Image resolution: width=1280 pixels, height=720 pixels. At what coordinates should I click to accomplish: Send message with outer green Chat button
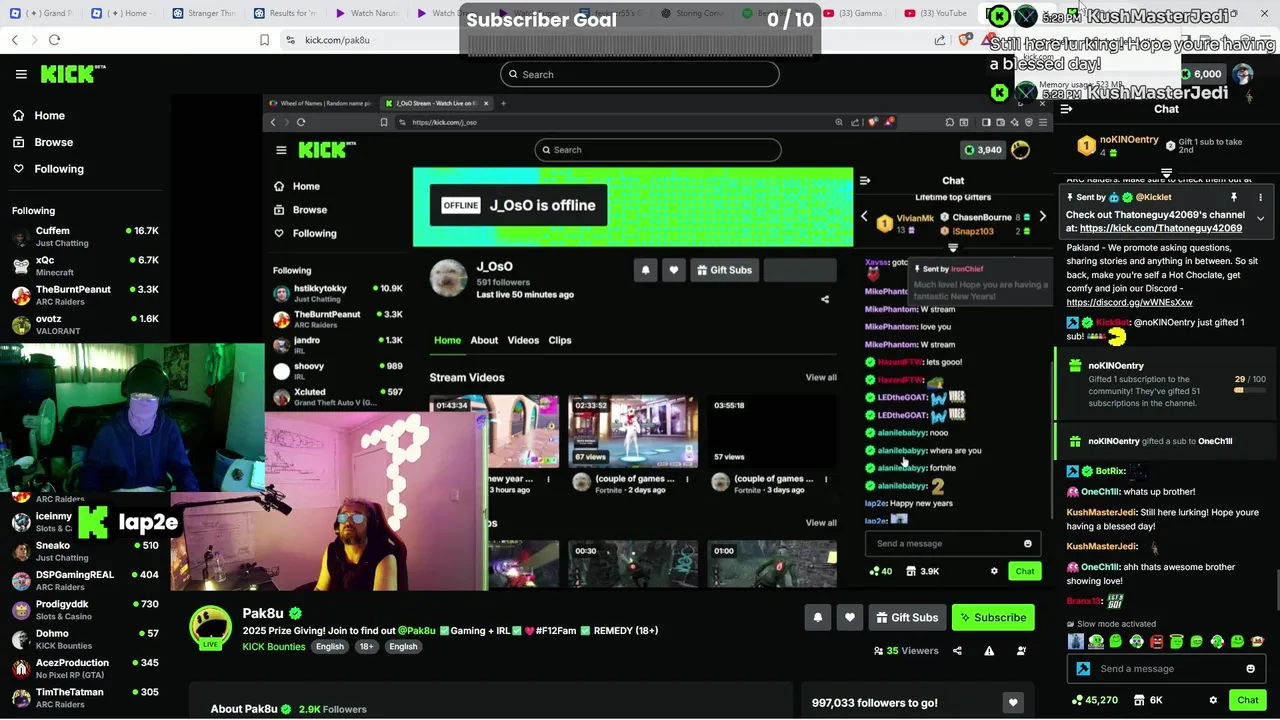1247,700
